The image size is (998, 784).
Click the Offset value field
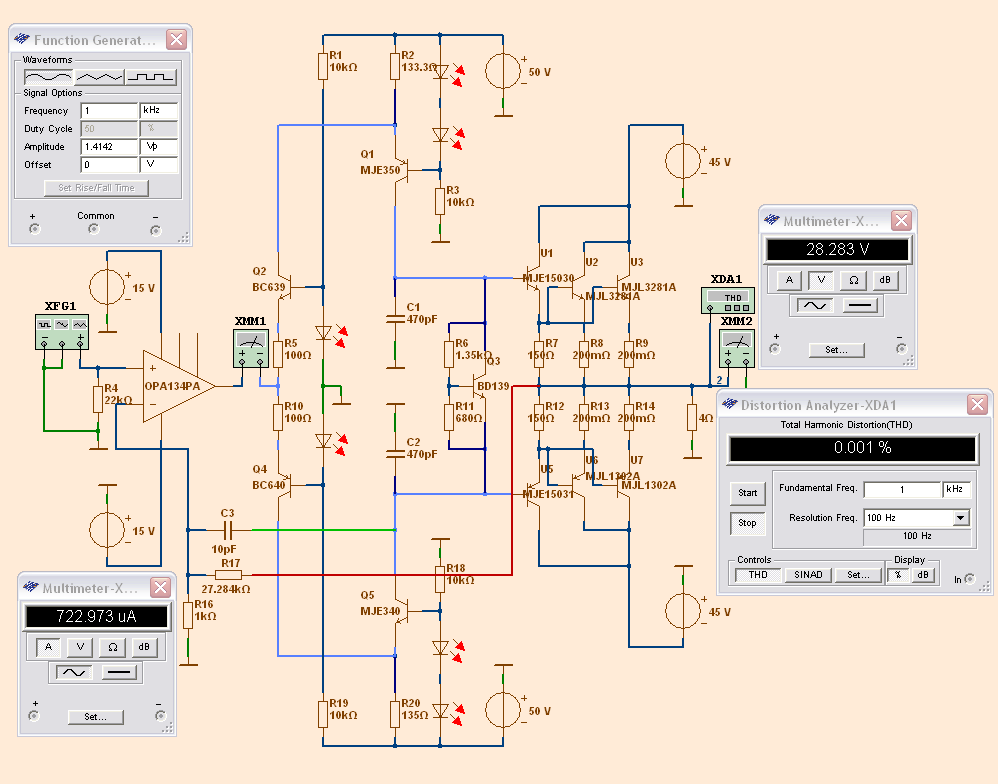click(109, 165)
